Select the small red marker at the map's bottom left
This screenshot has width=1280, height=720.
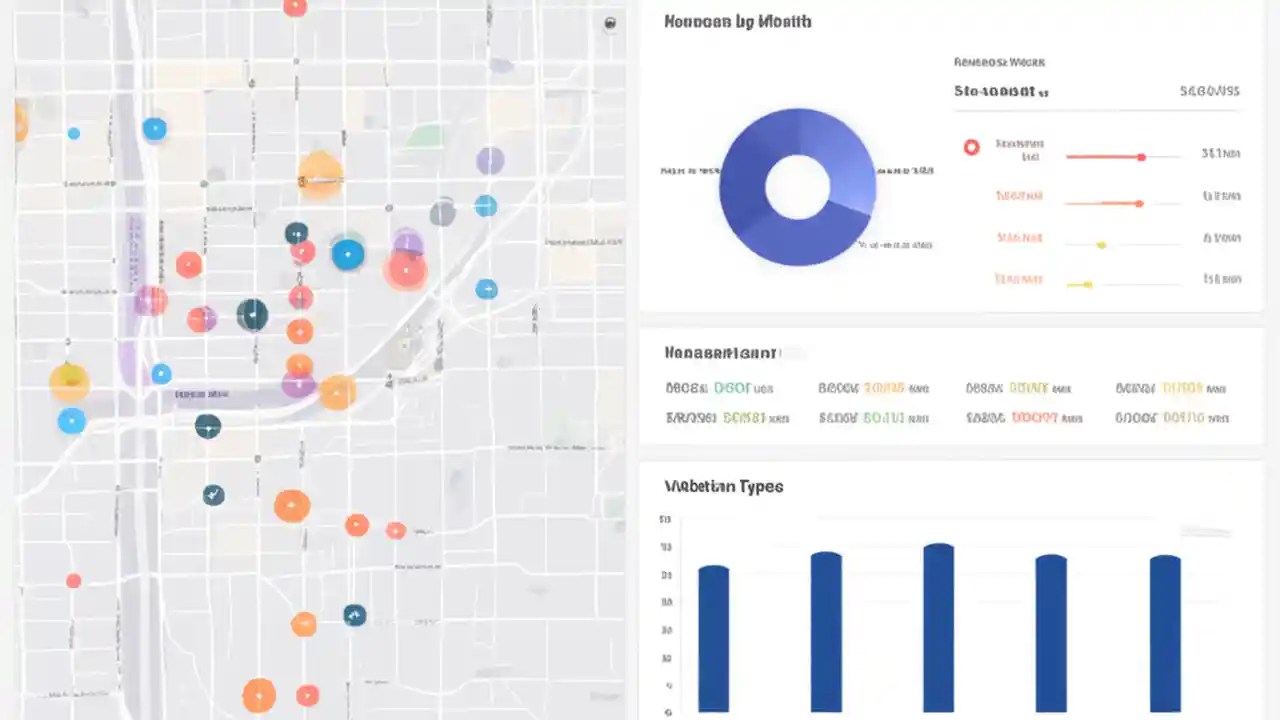tap(74, 580)
